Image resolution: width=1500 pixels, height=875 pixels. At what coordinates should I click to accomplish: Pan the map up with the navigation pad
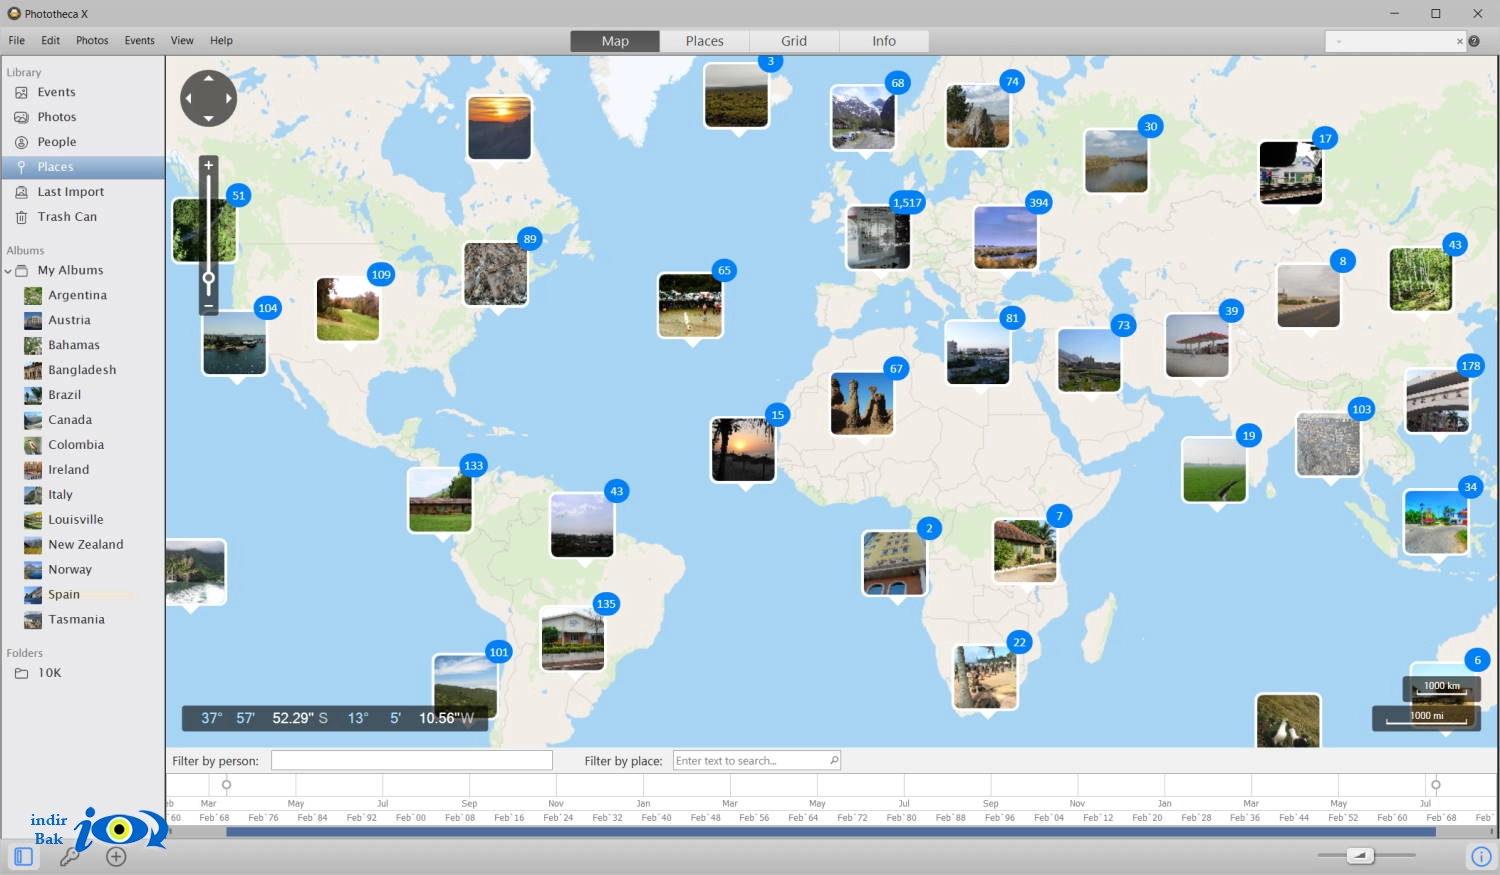click(x=208, y=77)
